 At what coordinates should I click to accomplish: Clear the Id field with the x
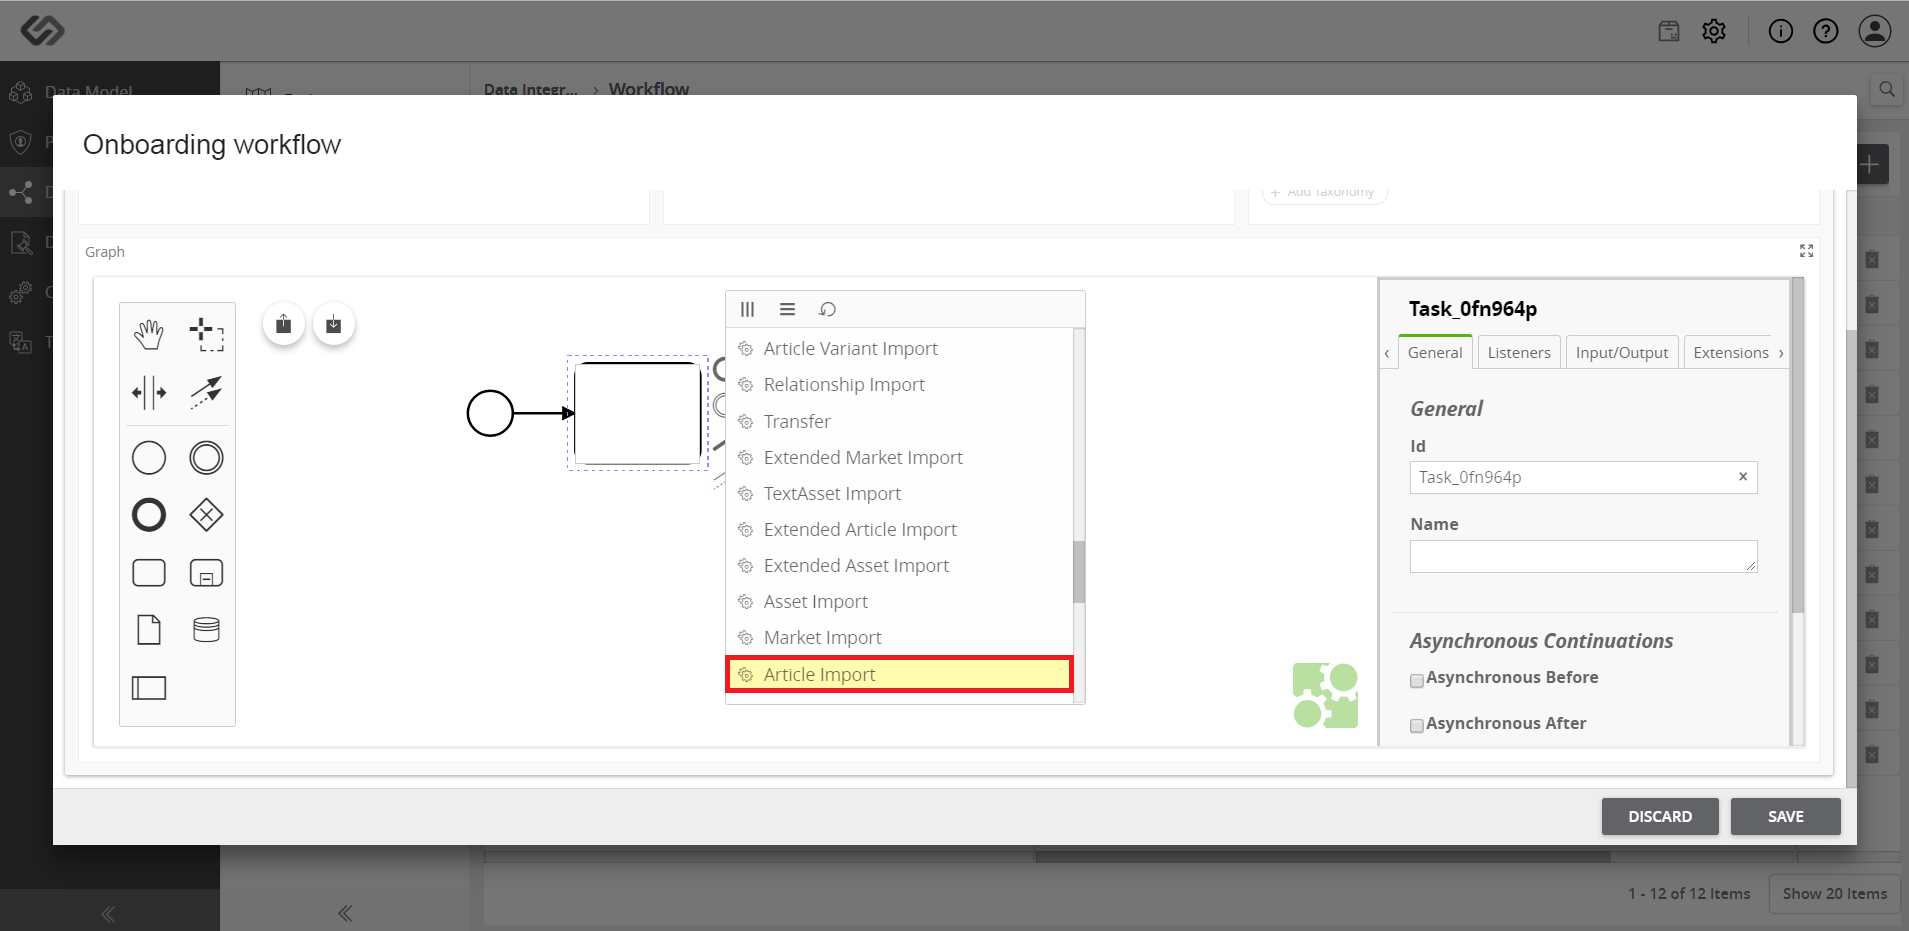(x=1743, y=476)
